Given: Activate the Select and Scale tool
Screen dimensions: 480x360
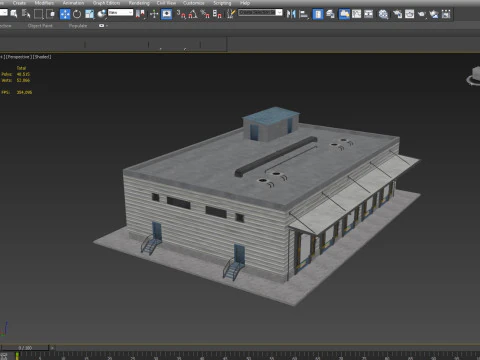Looking at the screenshot, I should 89,14.
